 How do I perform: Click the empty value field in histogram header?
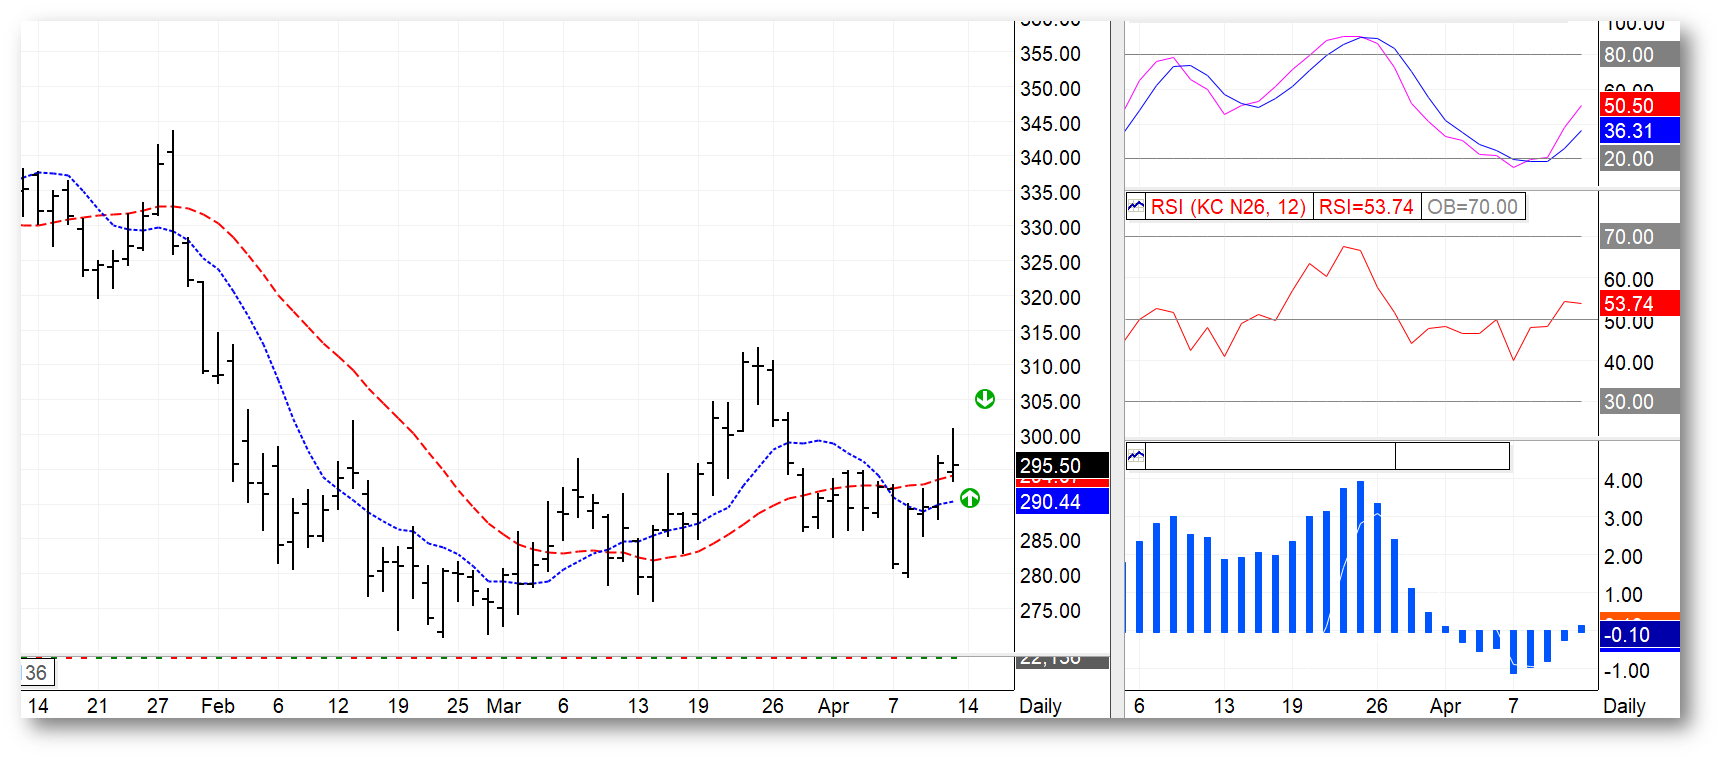click(1452, 457)
